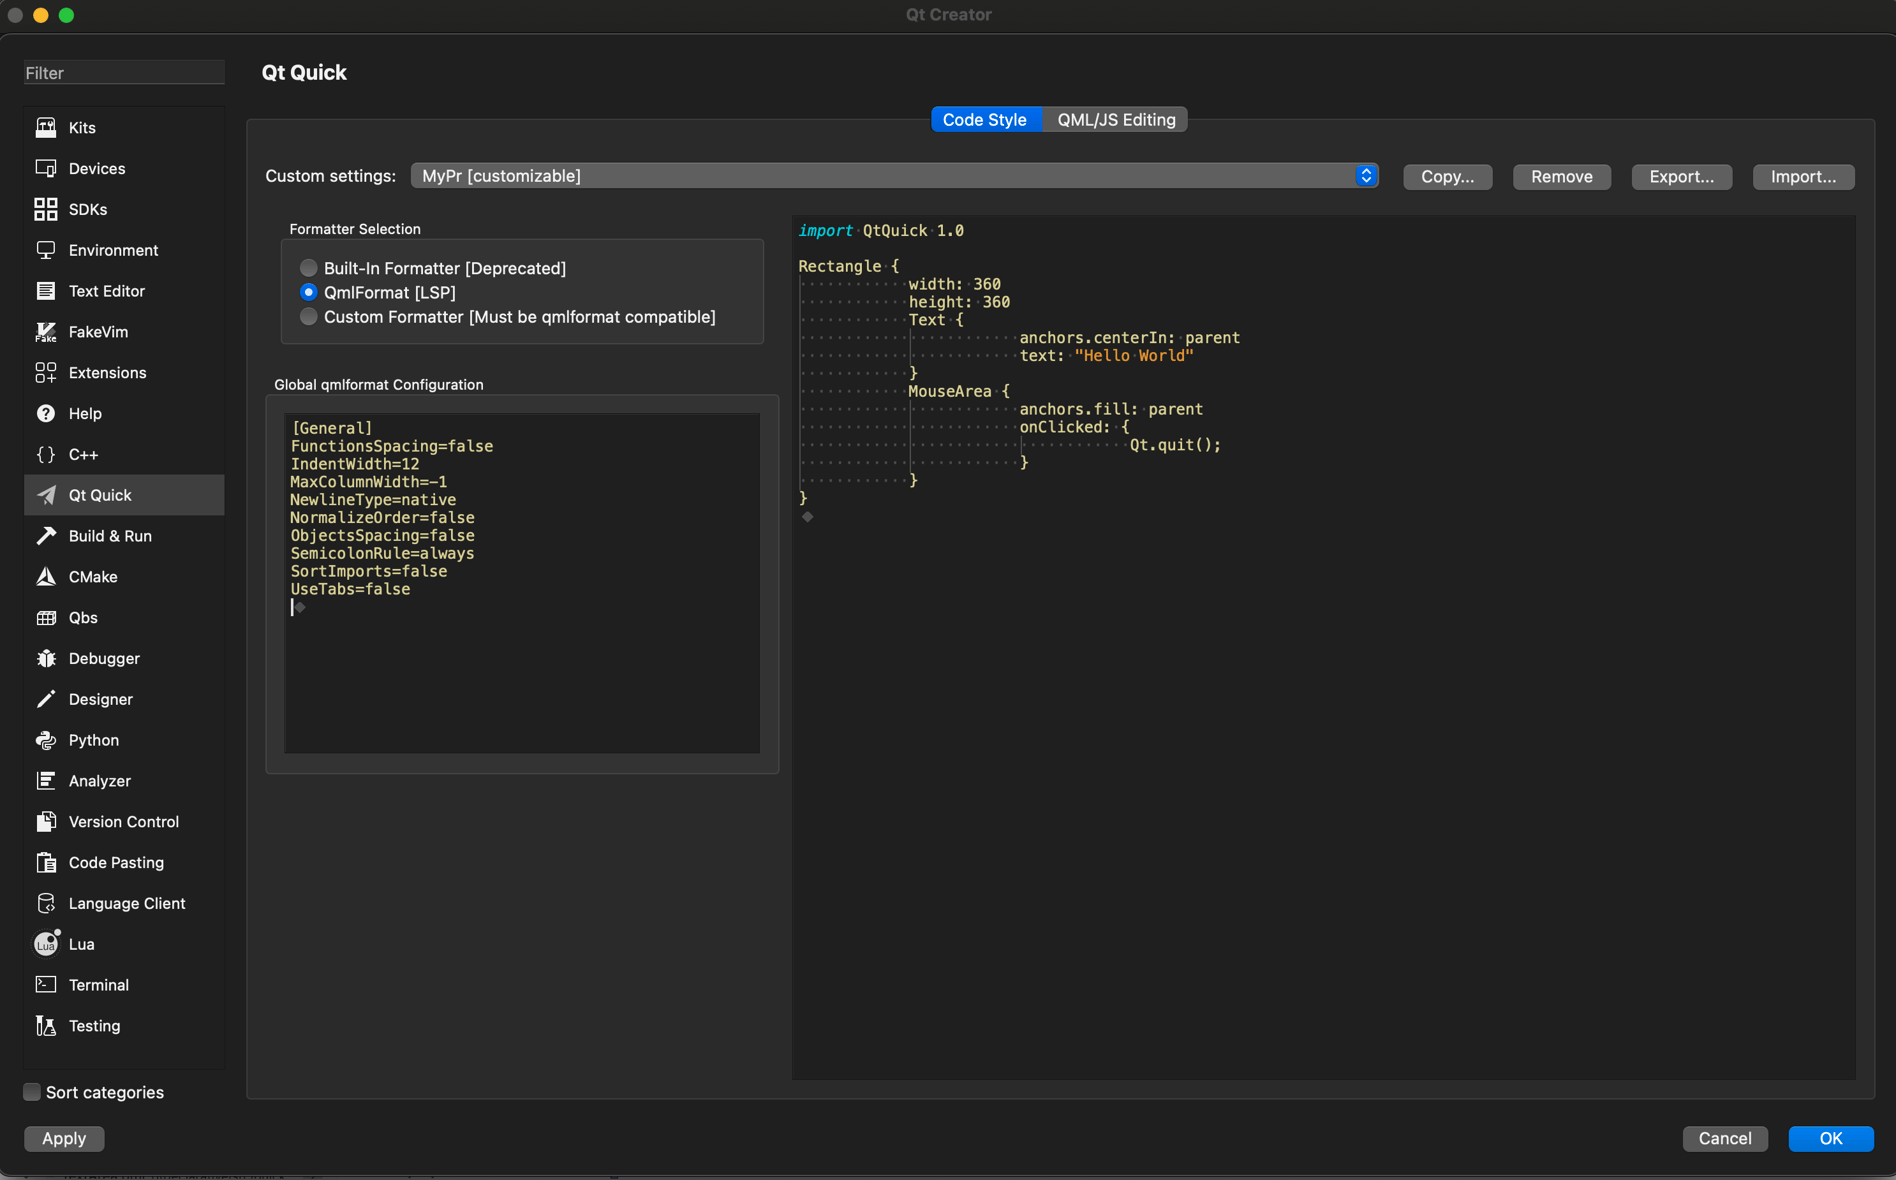Open Devices settings via its icon
The height and width of the screenshot is (1180, 1896).
pos(46,168)
